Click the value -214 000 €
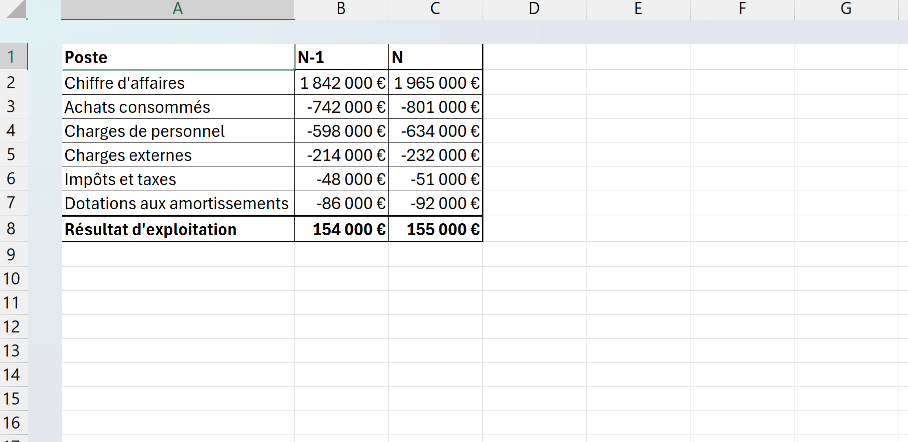This screenshot has height=442, width=908. coord(341,155)
